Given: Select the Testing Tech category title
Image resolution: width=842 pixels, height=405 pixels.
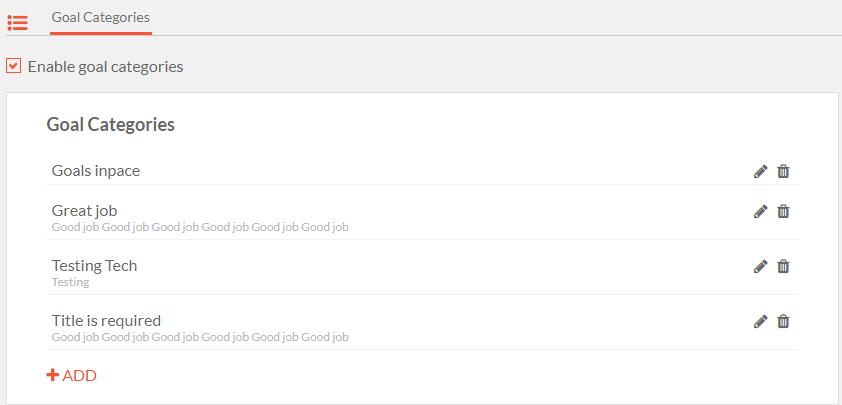Looking at the screenshot, I should (94, 265).
